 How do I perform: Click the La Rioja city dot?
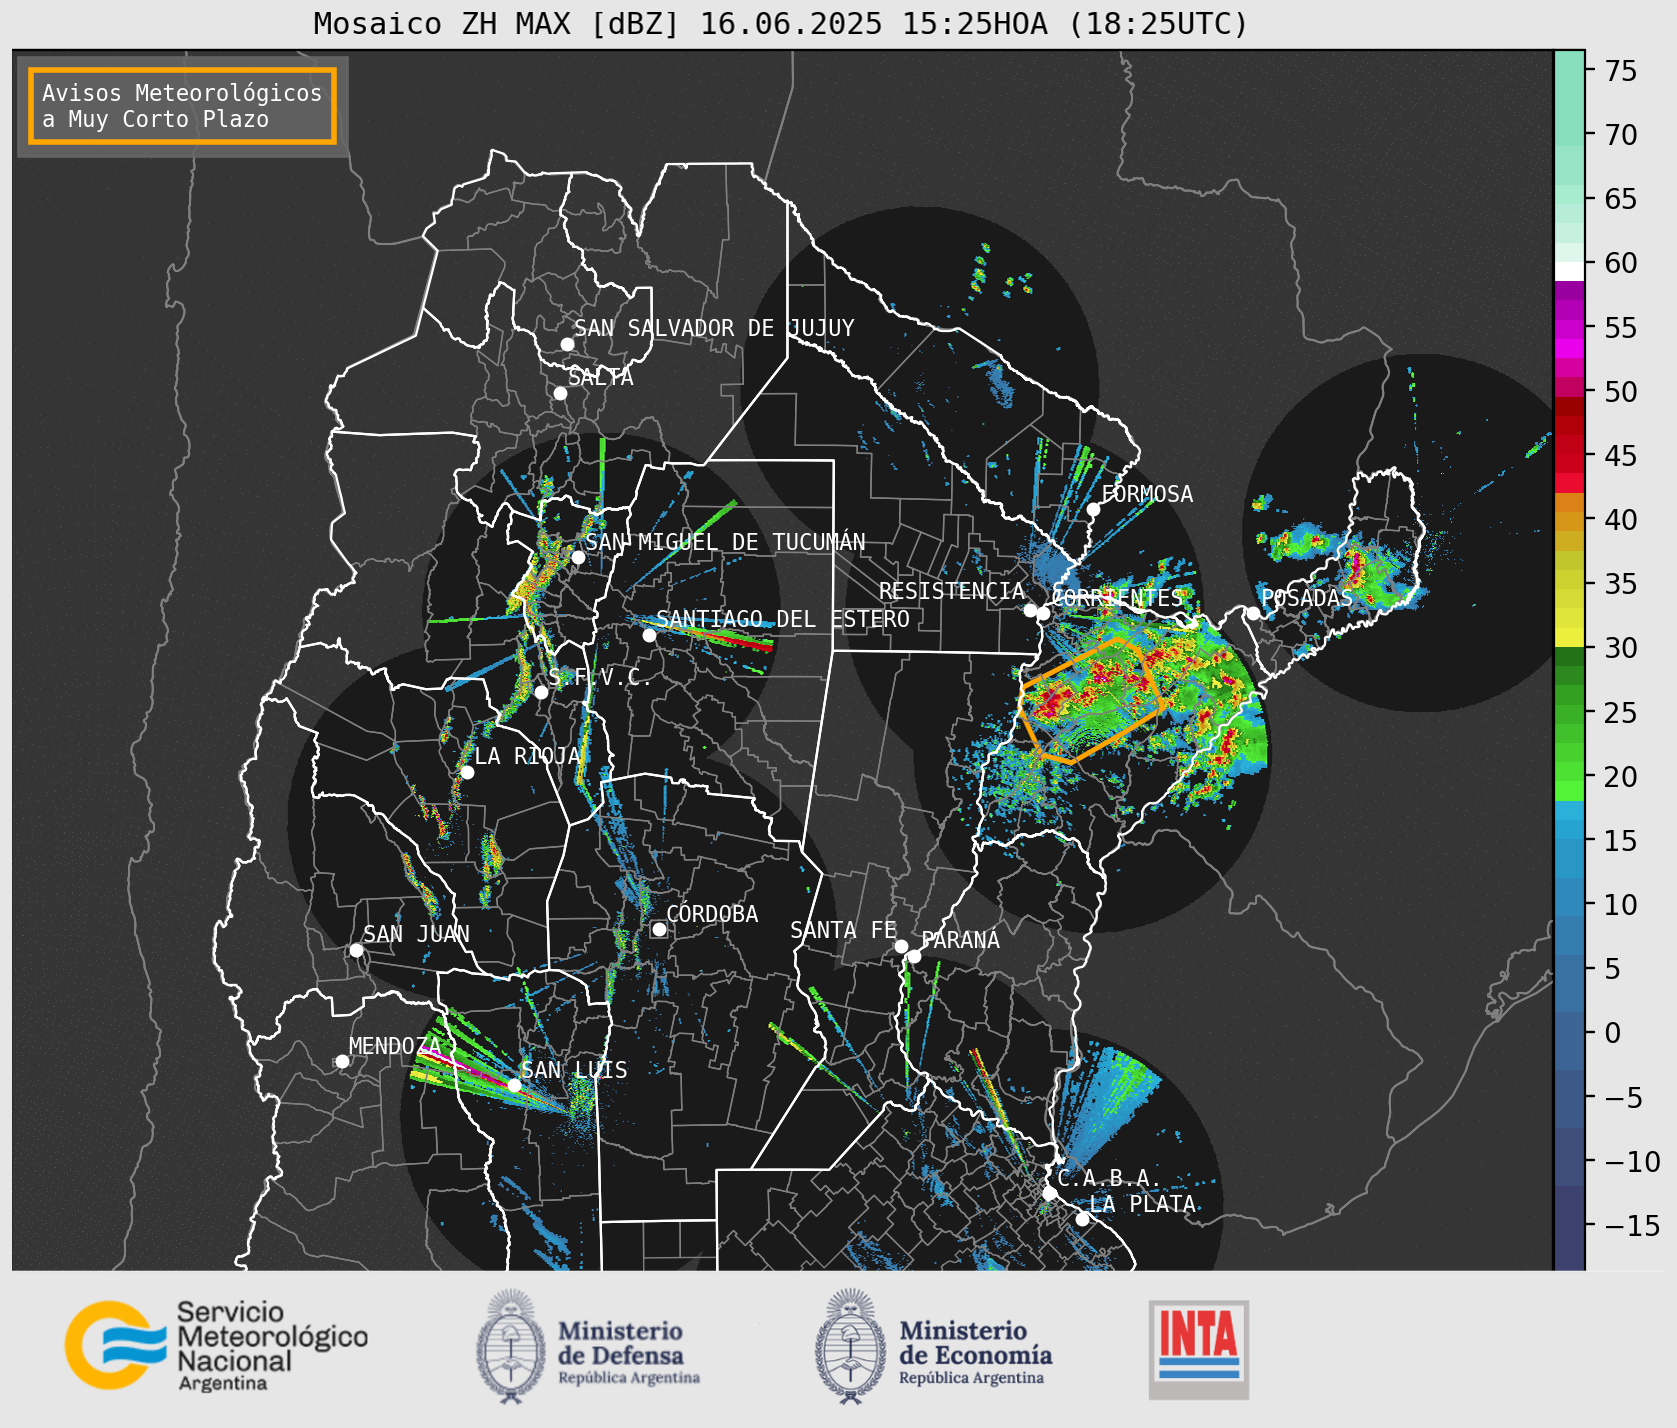(x=467, y=772)
